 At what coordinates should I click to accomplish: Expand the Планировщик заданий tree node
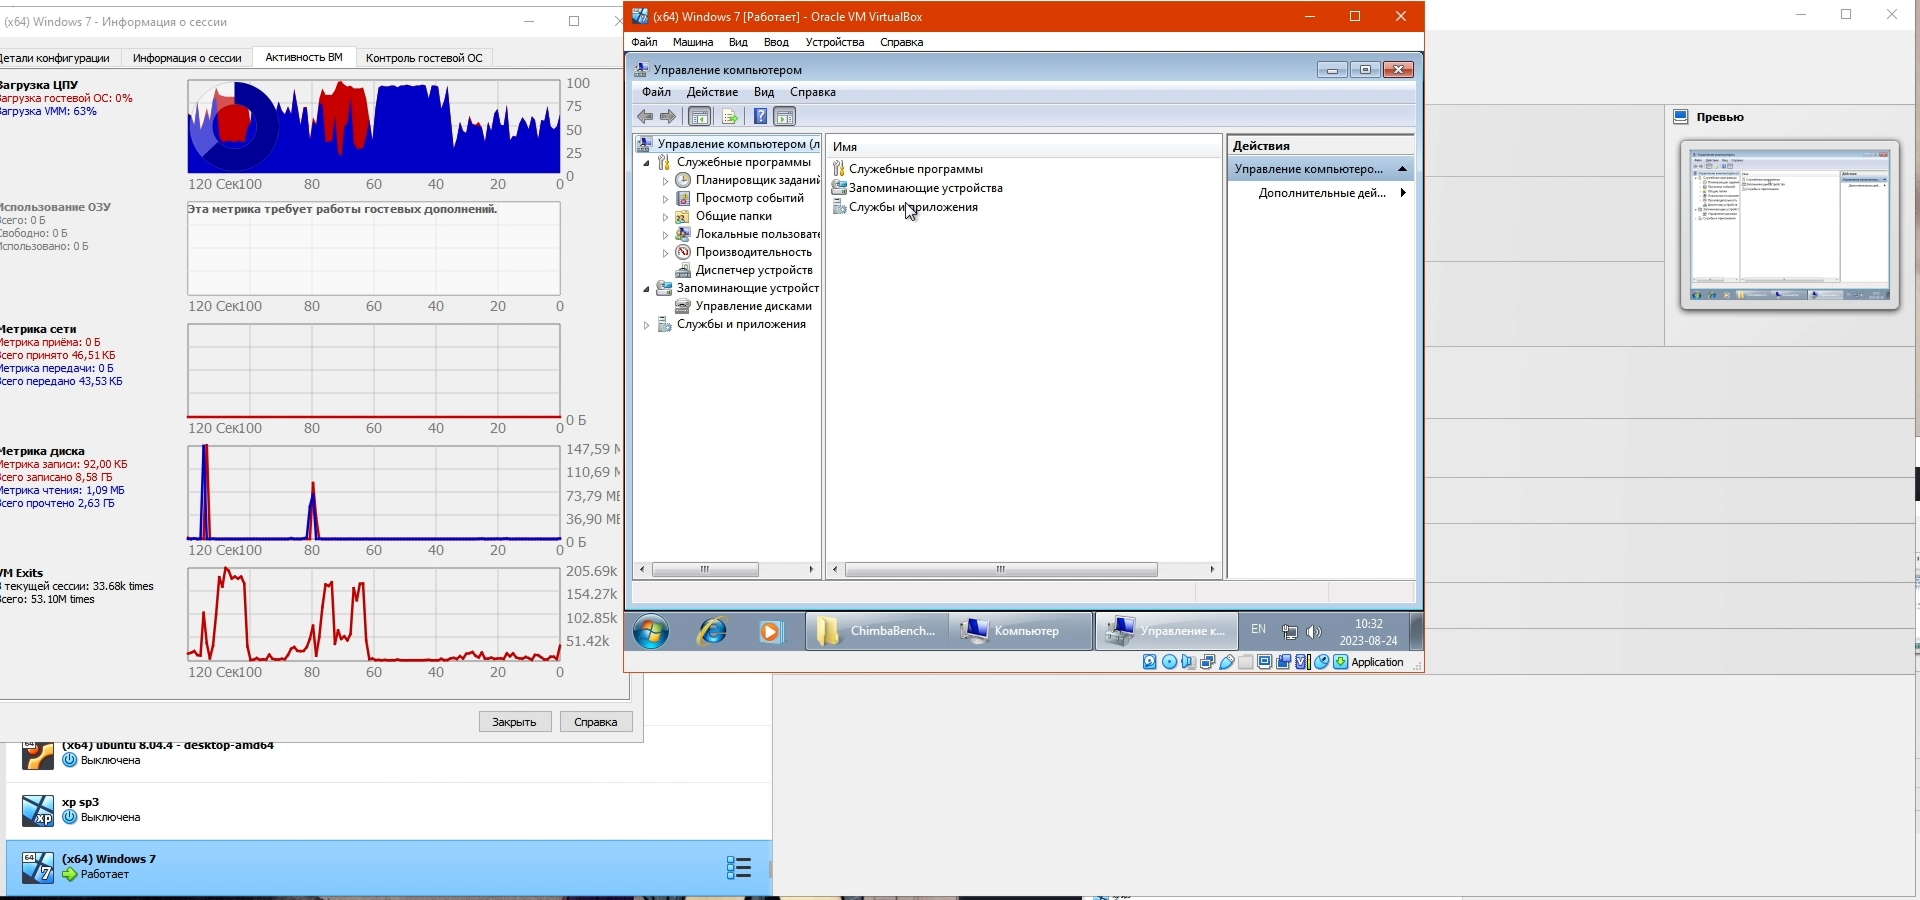(665, 181)
